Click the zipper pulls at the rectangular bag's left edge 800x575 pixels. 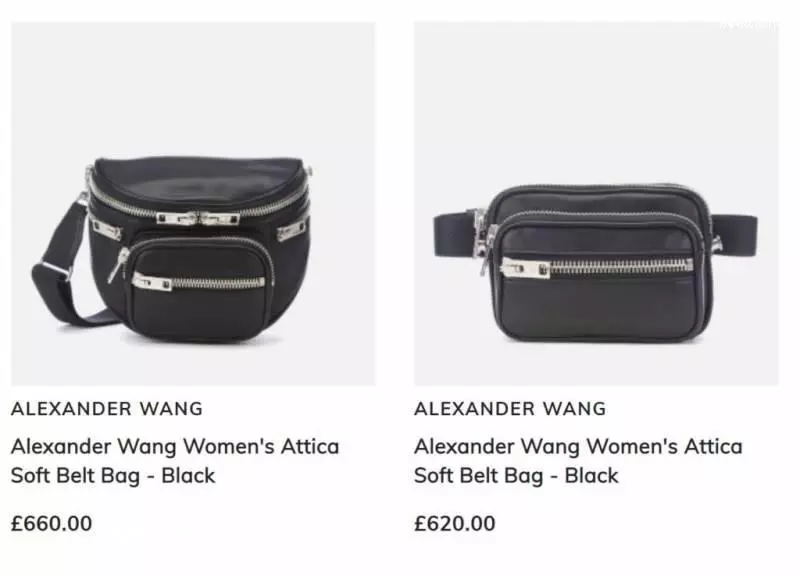(x=485, y=240)
